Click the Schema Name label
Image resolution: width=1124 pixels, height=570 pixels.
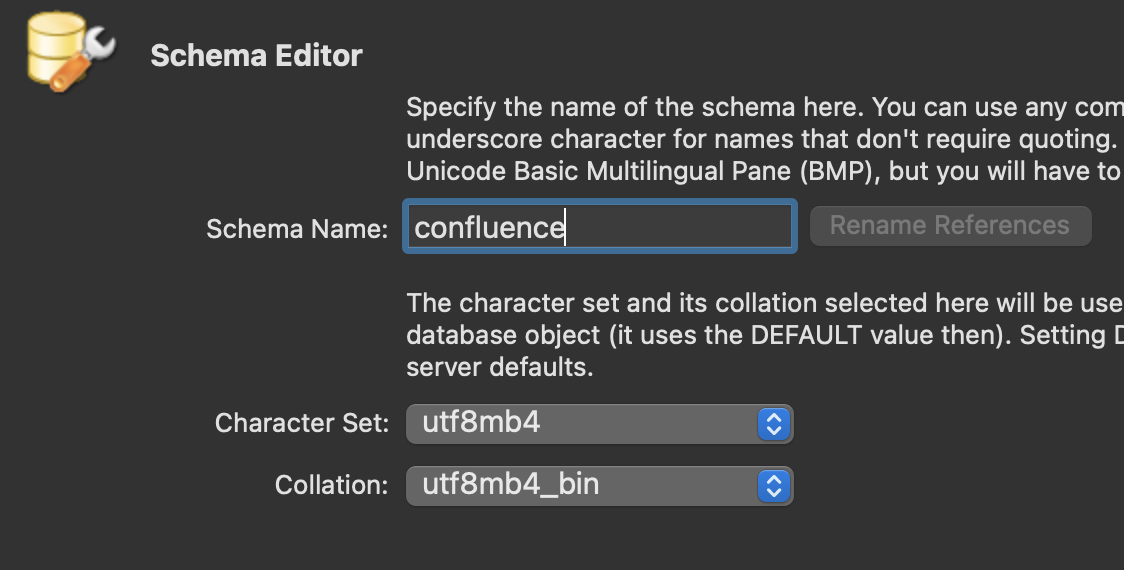click(x=297, y=229)
